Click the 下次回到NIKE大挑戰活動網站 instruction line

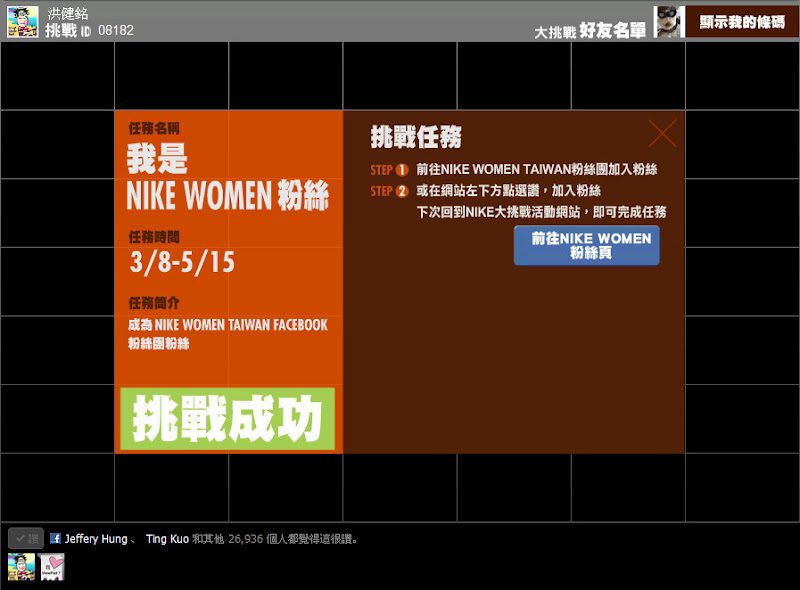pos(541,212)
